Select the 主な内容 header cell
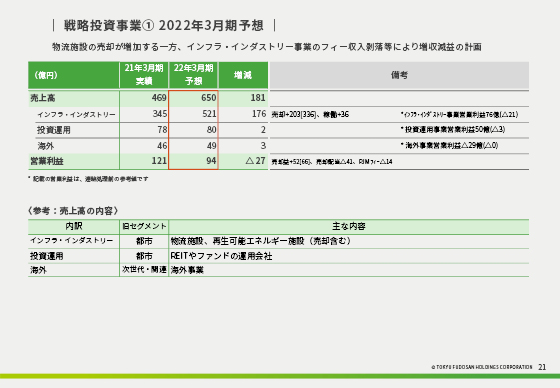Viewport: 560px width, 388px height. 349,227
